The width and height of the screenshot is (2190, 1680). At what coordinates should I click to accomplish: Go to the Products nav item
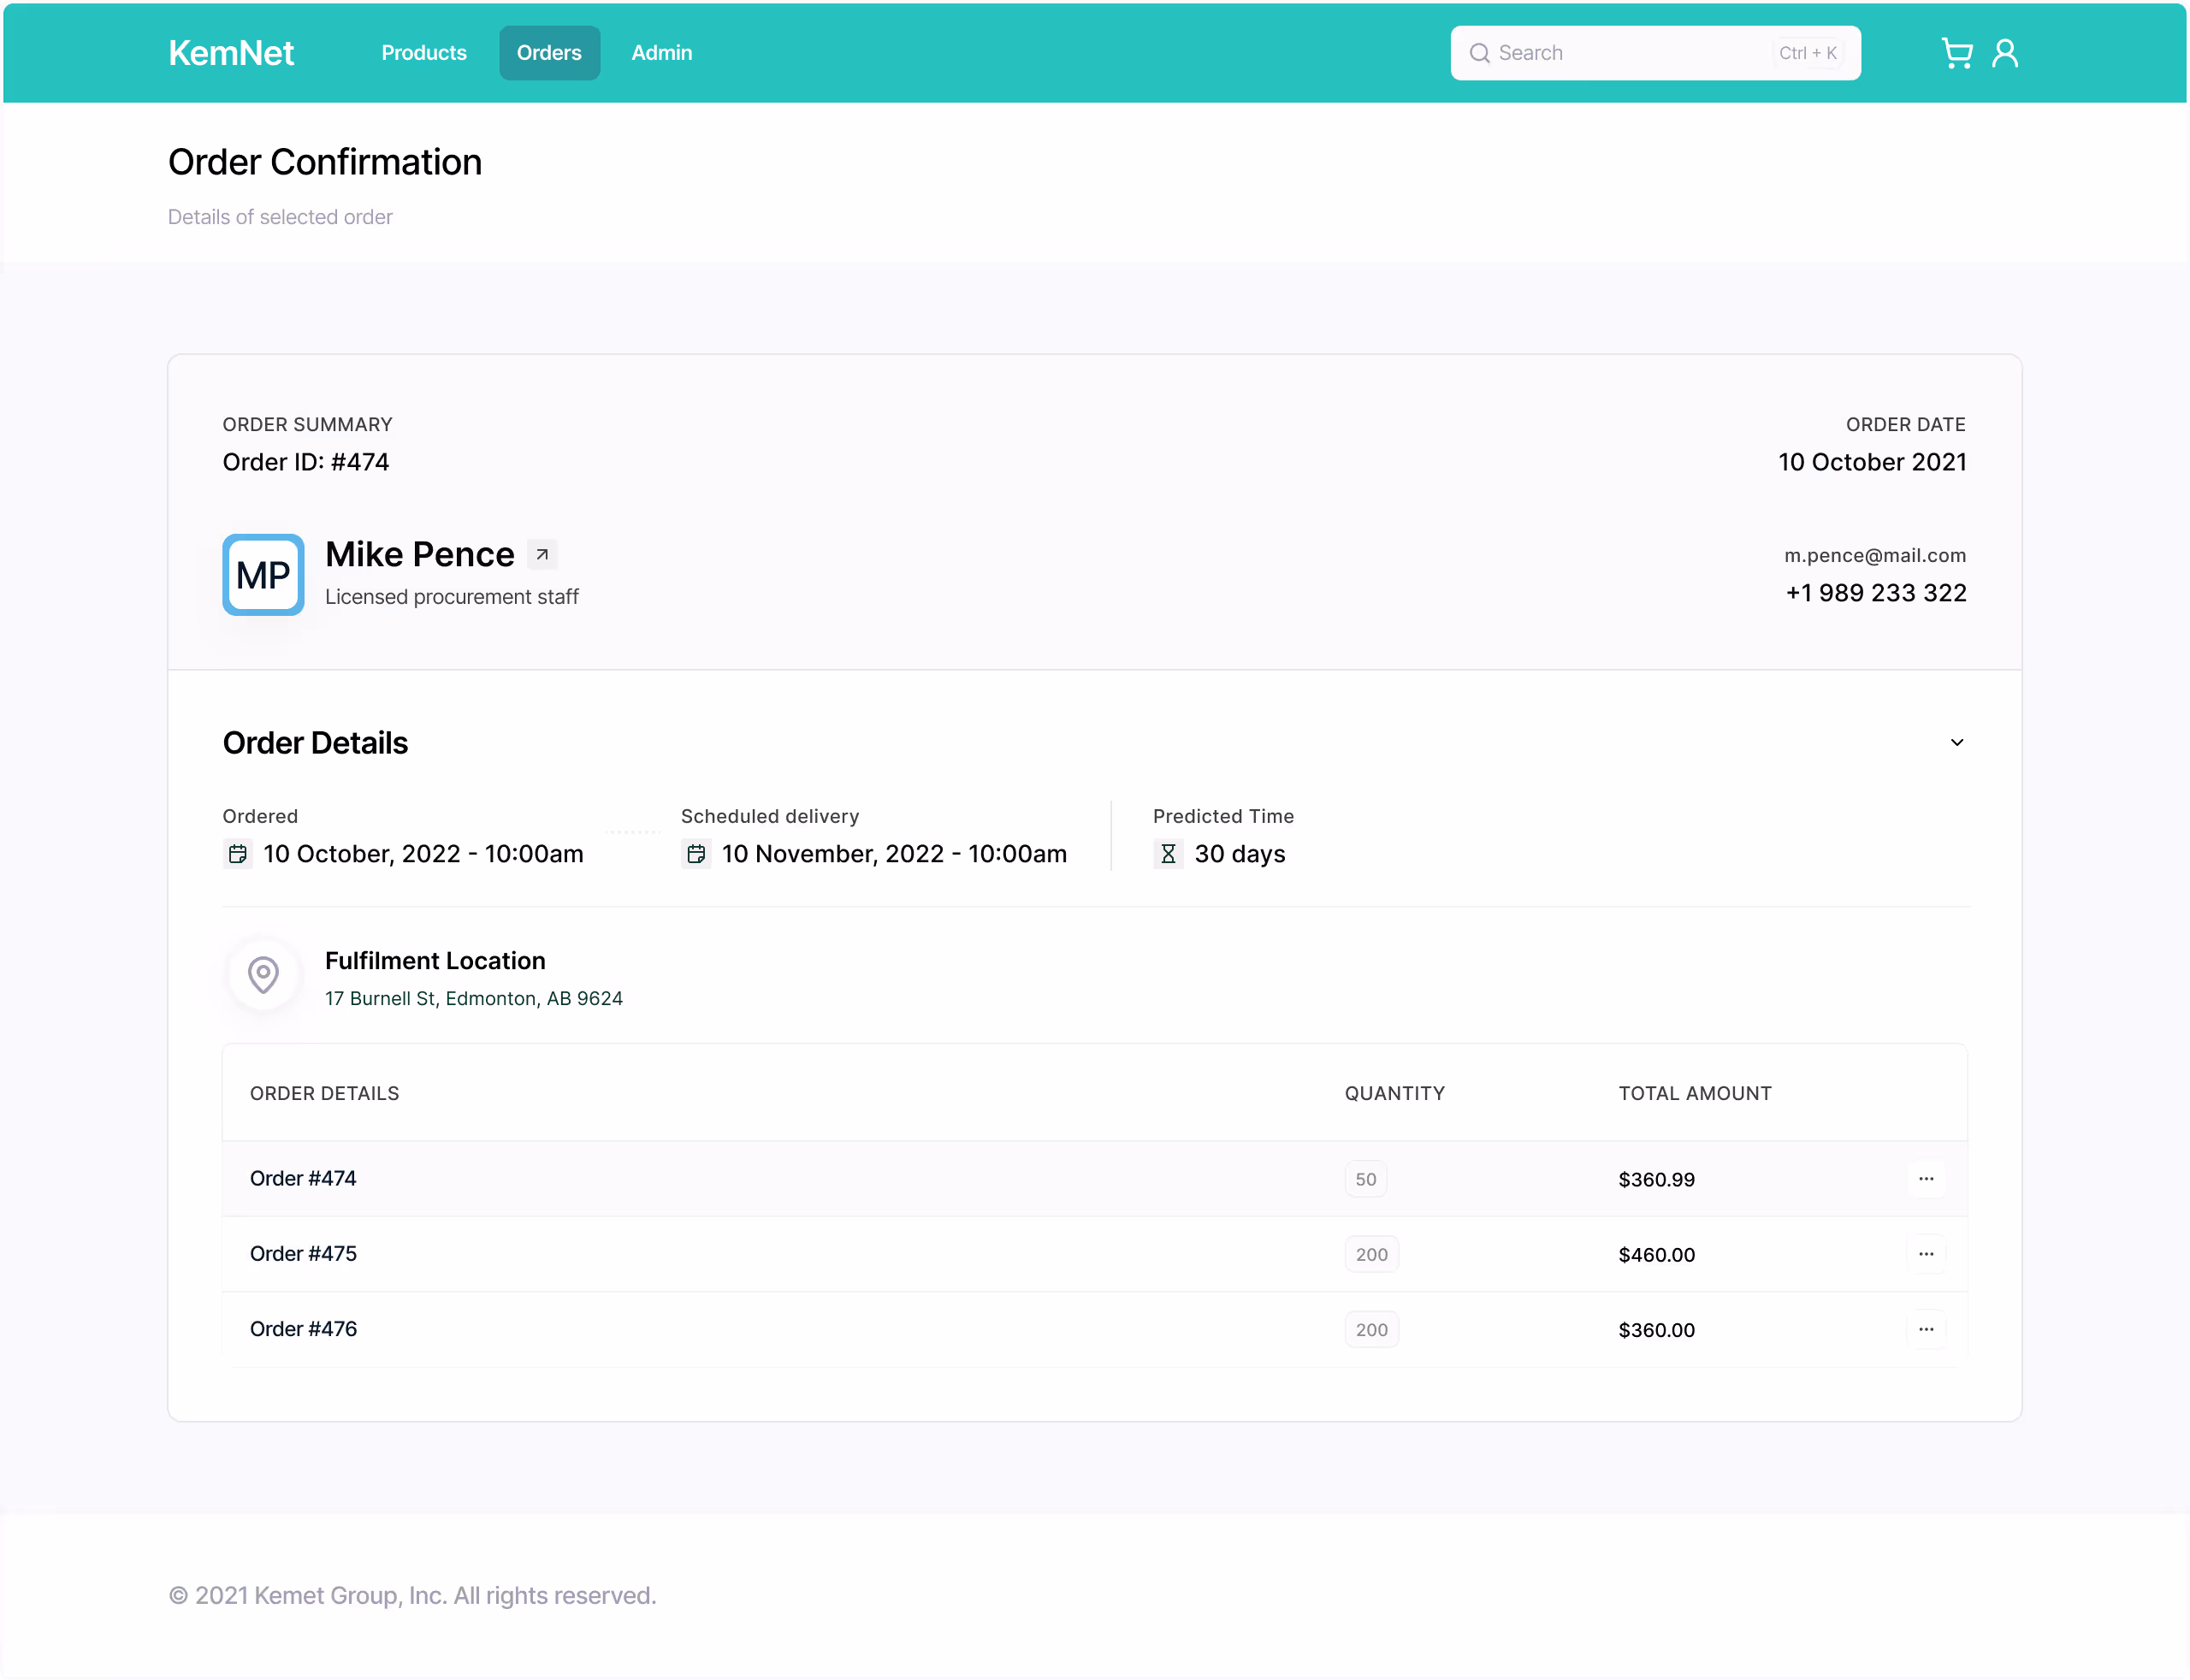click(x=424, y=53)
